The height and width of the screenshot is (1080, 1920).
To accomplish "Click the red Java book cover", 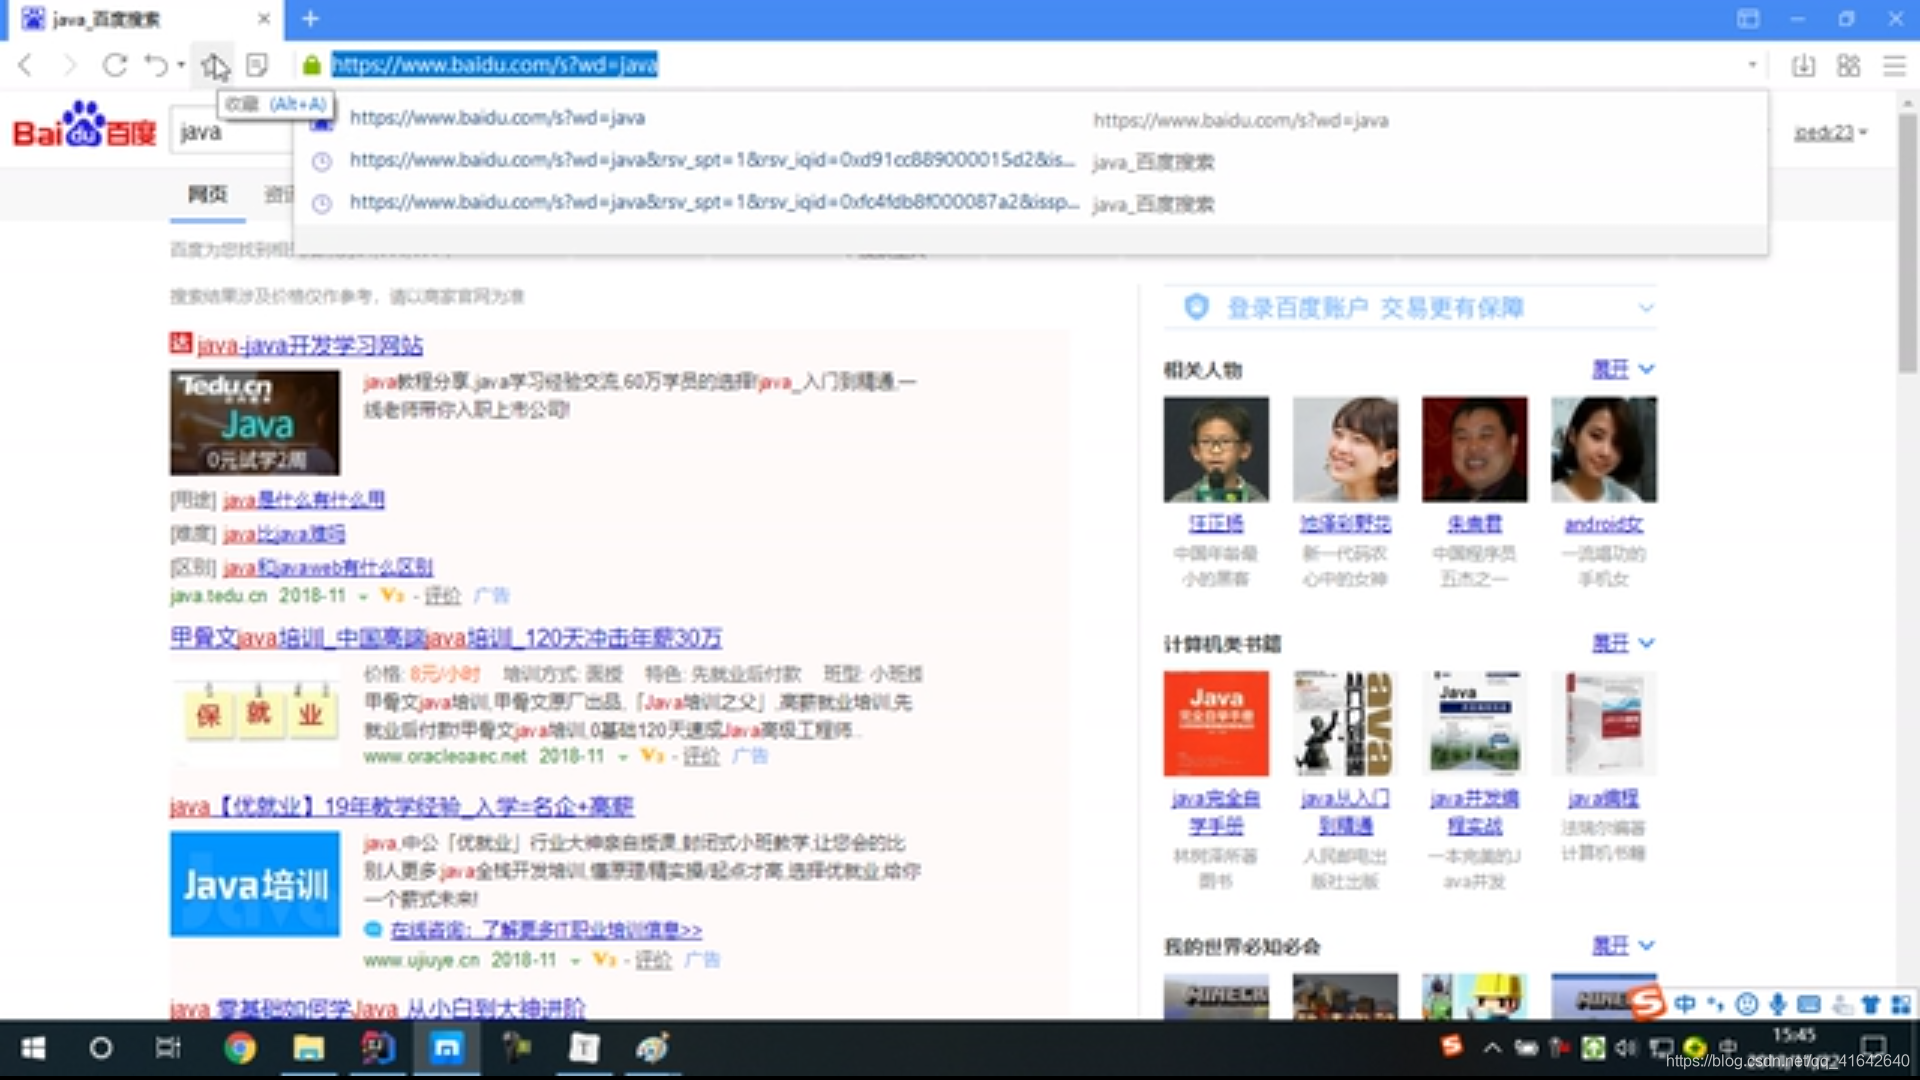I will (x=1216, y=723).
